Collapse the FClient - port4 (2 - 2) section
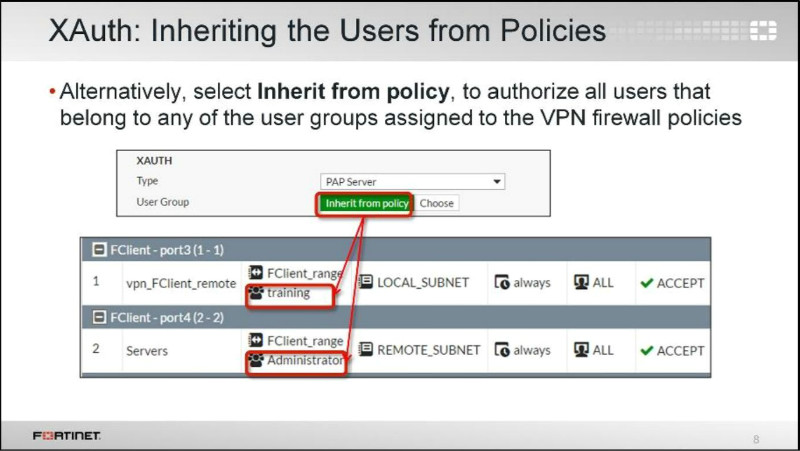The height and width of the screenshot is (451, 800). (x=99, y=317)
